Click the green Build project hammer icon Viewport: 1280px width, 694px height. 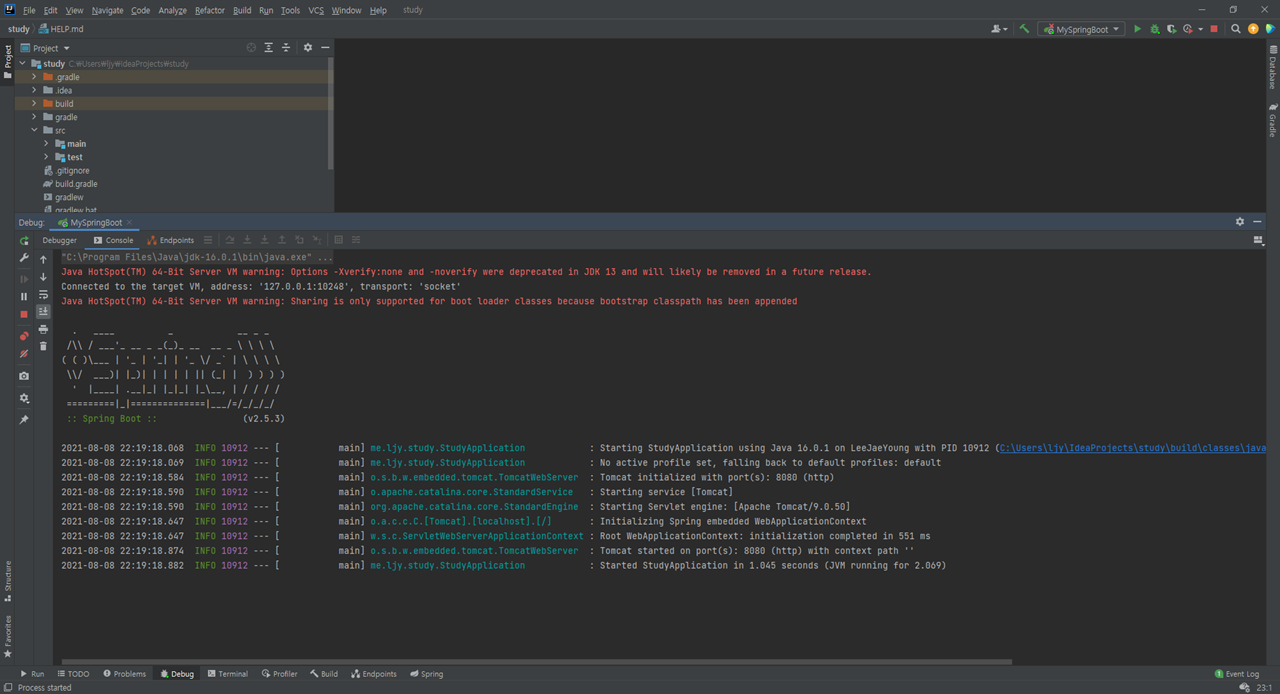pos(1024,29)
